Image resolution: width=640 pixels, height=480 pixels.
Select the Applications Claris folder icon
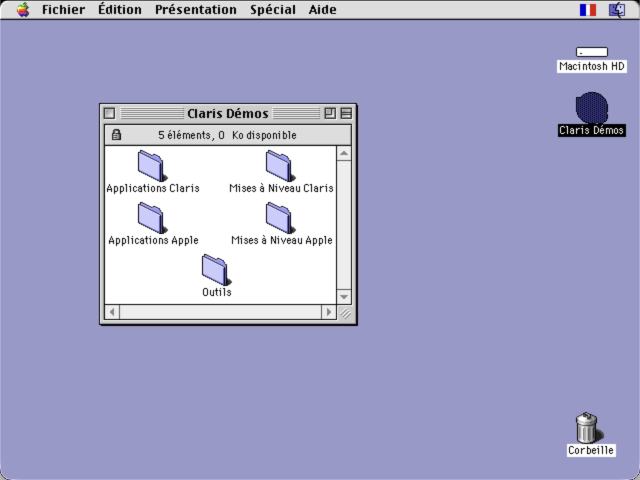pos(152,166)
